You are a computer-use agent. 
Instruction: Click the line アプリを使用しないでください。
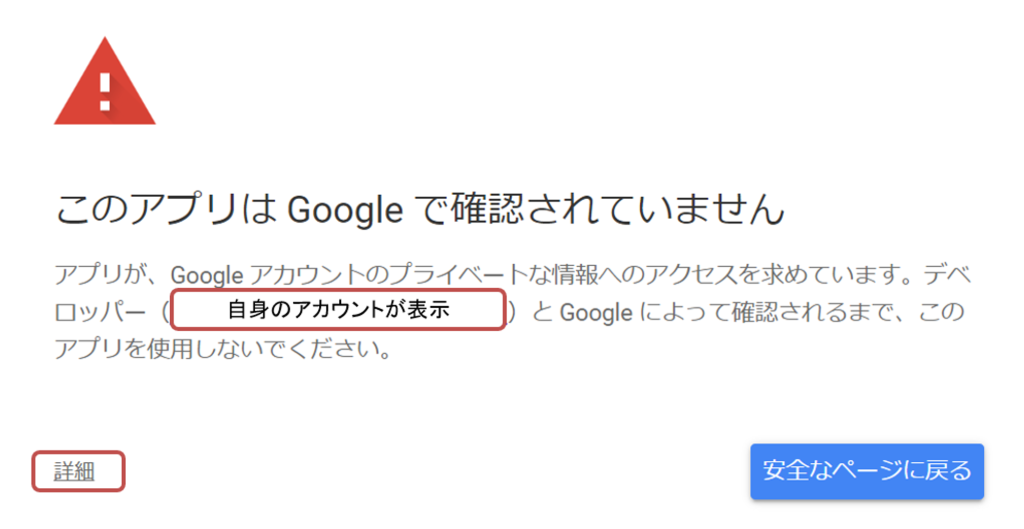[221, 351]
